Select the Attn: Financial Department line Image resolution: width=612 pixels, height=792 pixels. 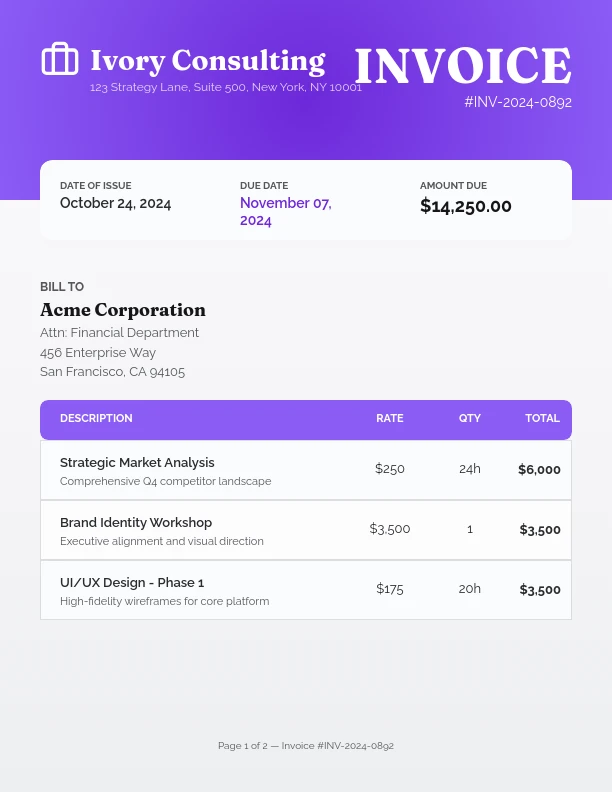pos(119,333)
